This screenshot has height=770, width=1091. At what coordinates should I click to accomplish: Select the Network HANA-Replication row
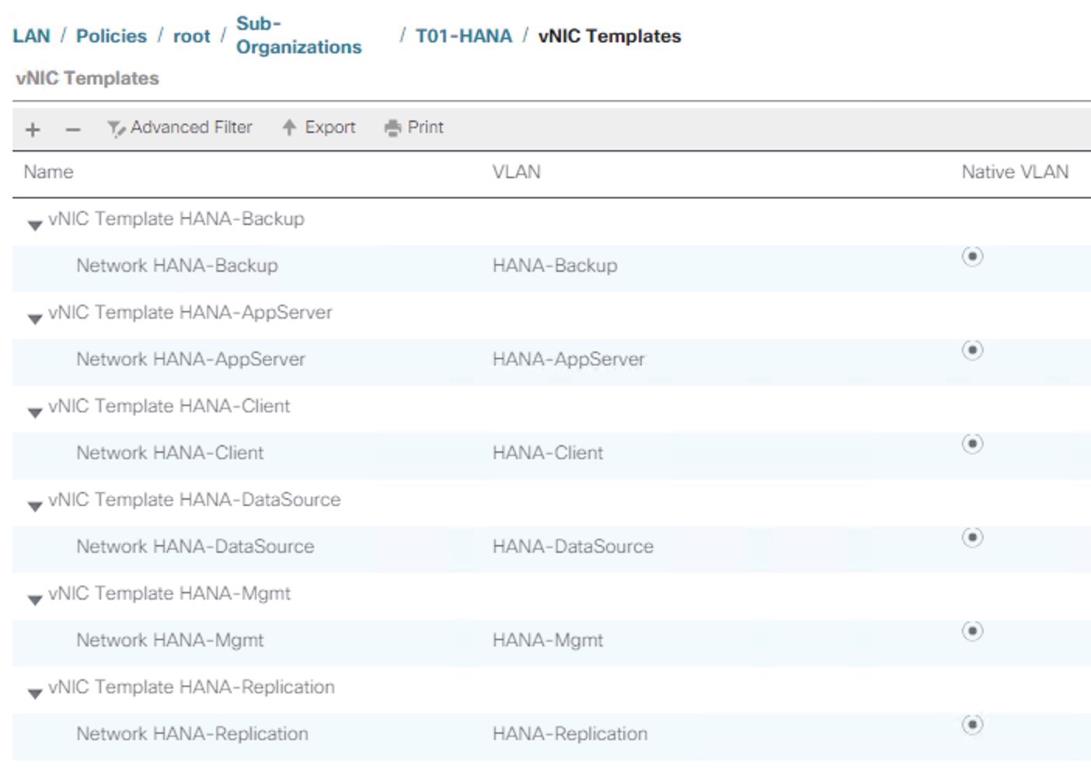(x=551, y=736)
